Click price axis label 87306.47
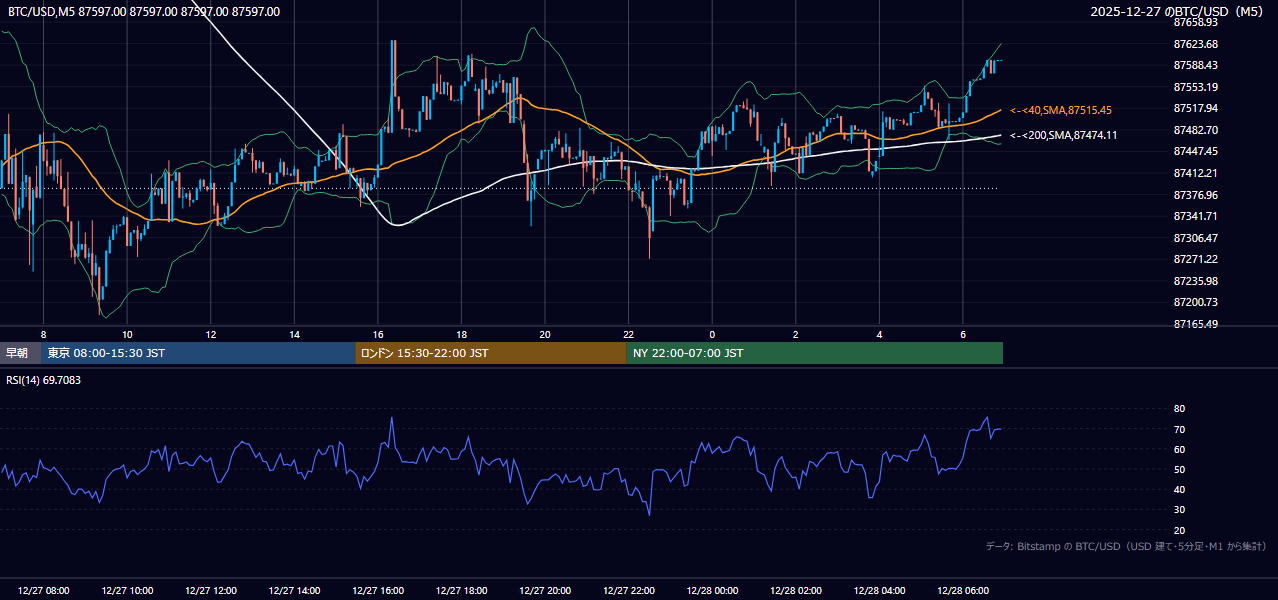 pyautogui.click(x=1196, y=238)
